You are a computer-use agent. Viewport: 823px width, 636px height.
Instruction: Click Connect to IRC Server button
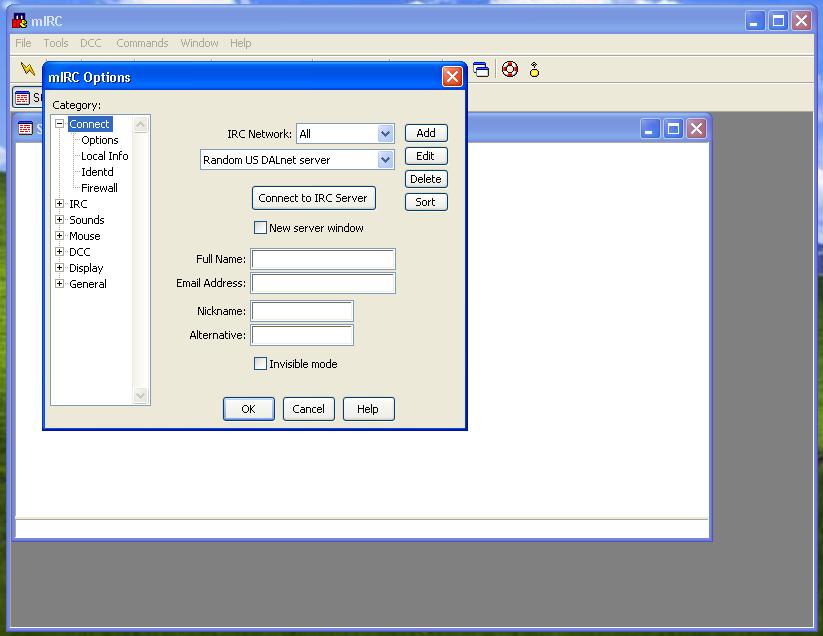coord(313,198)
